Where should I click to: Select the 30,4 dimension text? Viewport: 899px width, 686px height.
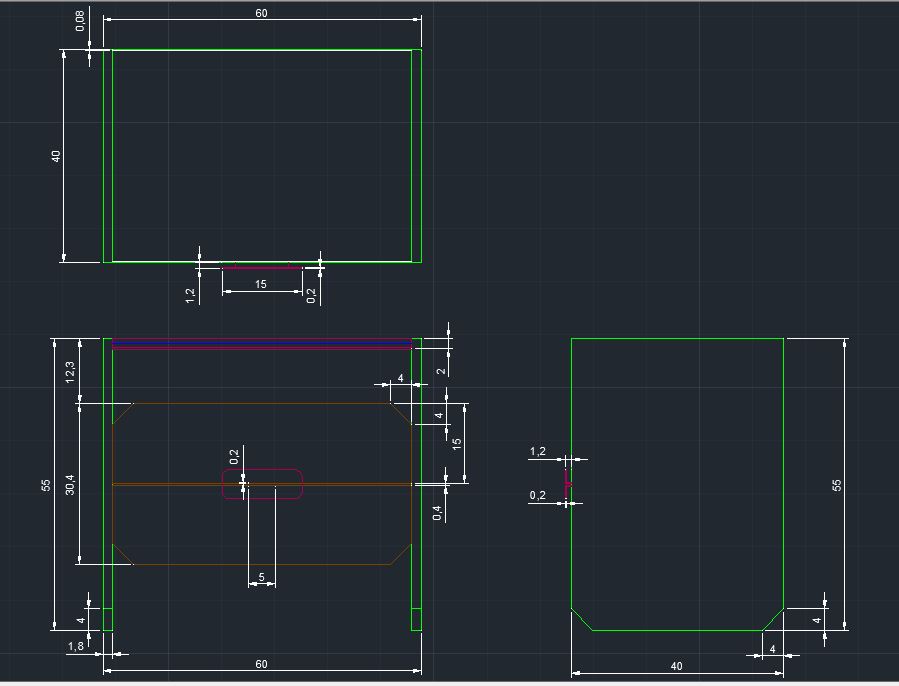point(69,484)
